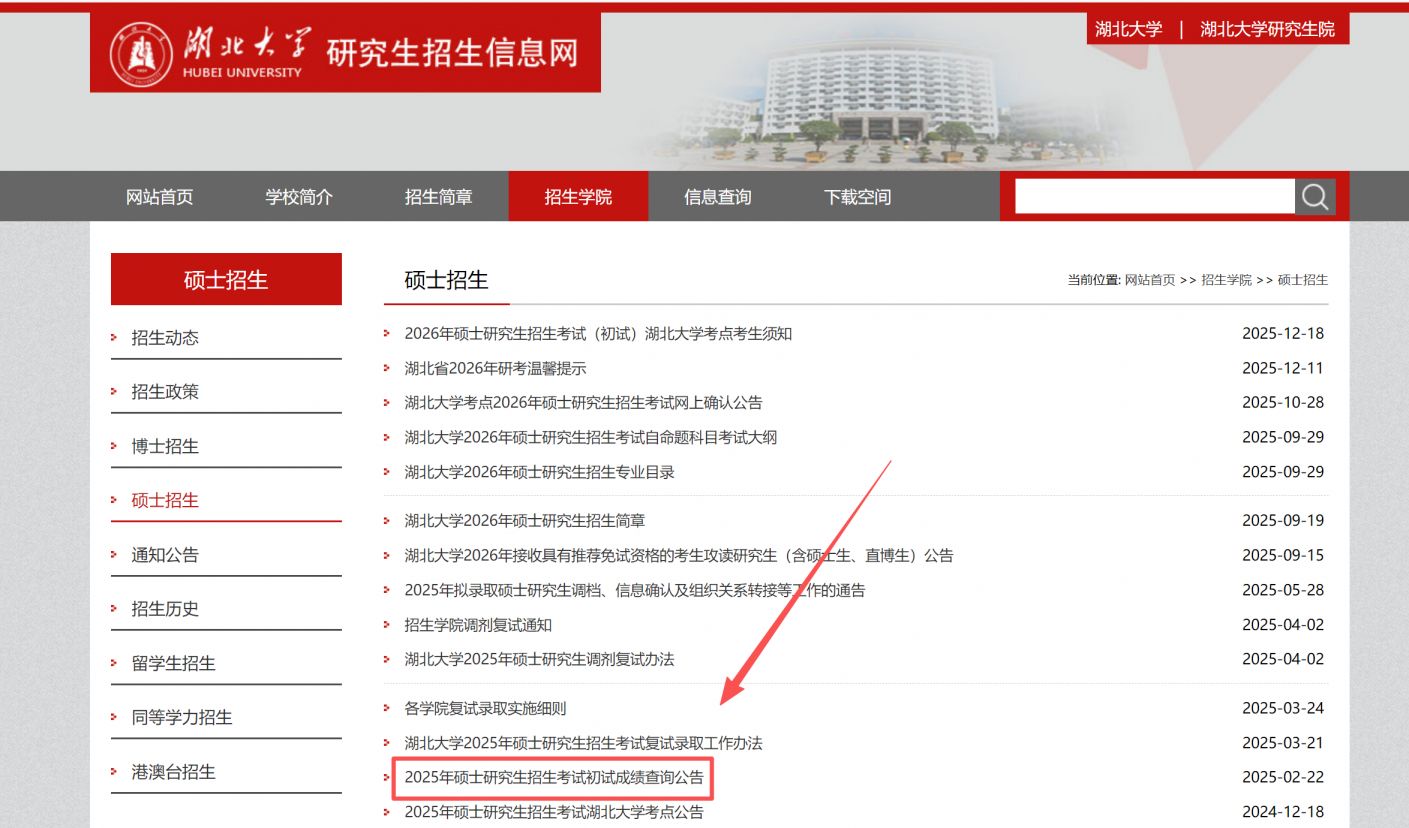Image resolution: width=1409 pixels, height=828 pixels.
Task: Click the date 2025-09-19
Action: coord(1283,521)
